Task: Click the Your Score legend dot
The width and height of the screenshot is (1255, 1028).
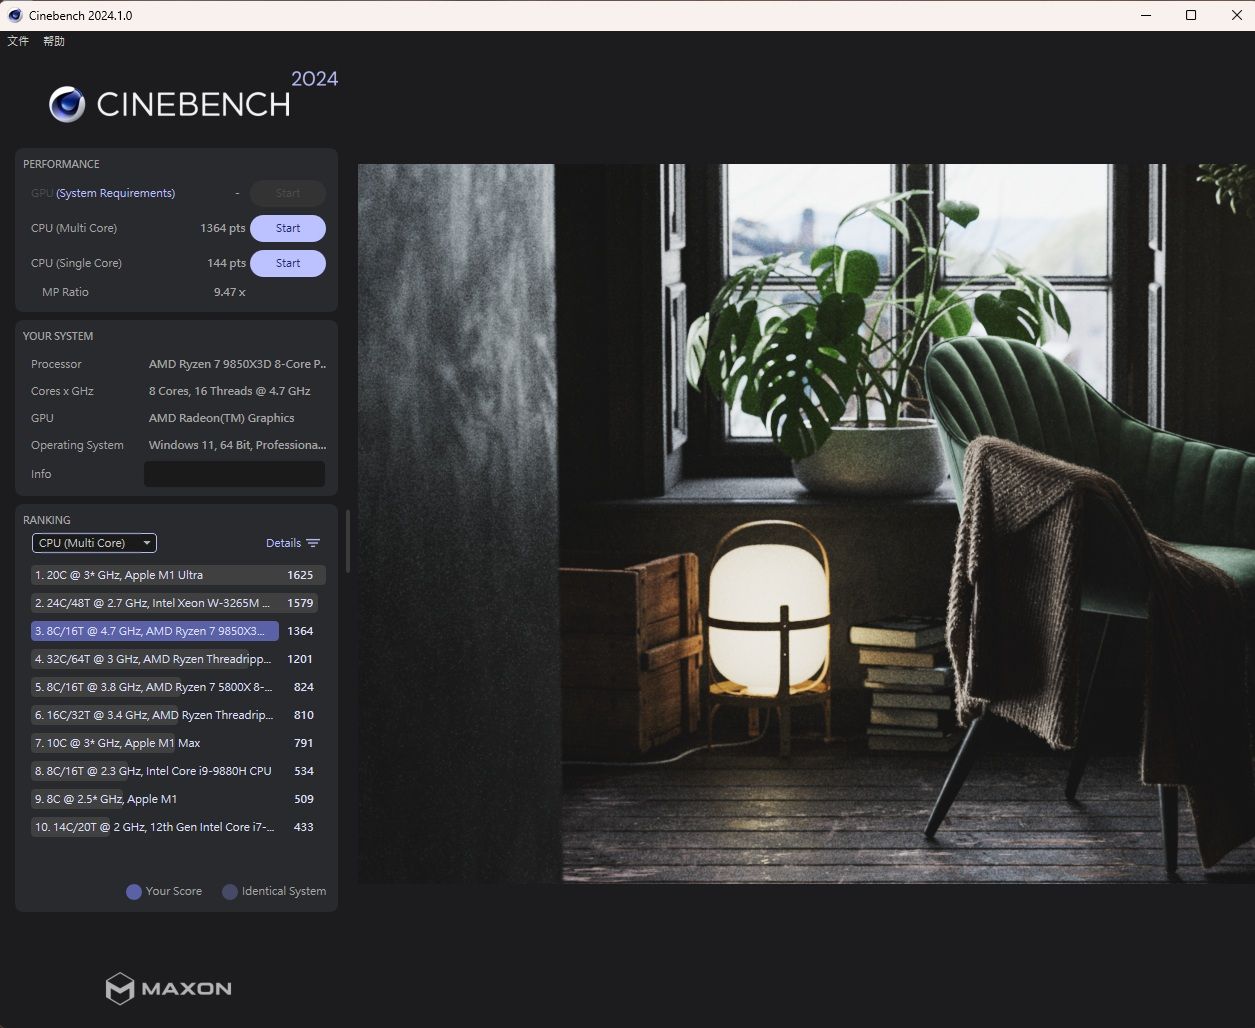Action: coord(133,892)
